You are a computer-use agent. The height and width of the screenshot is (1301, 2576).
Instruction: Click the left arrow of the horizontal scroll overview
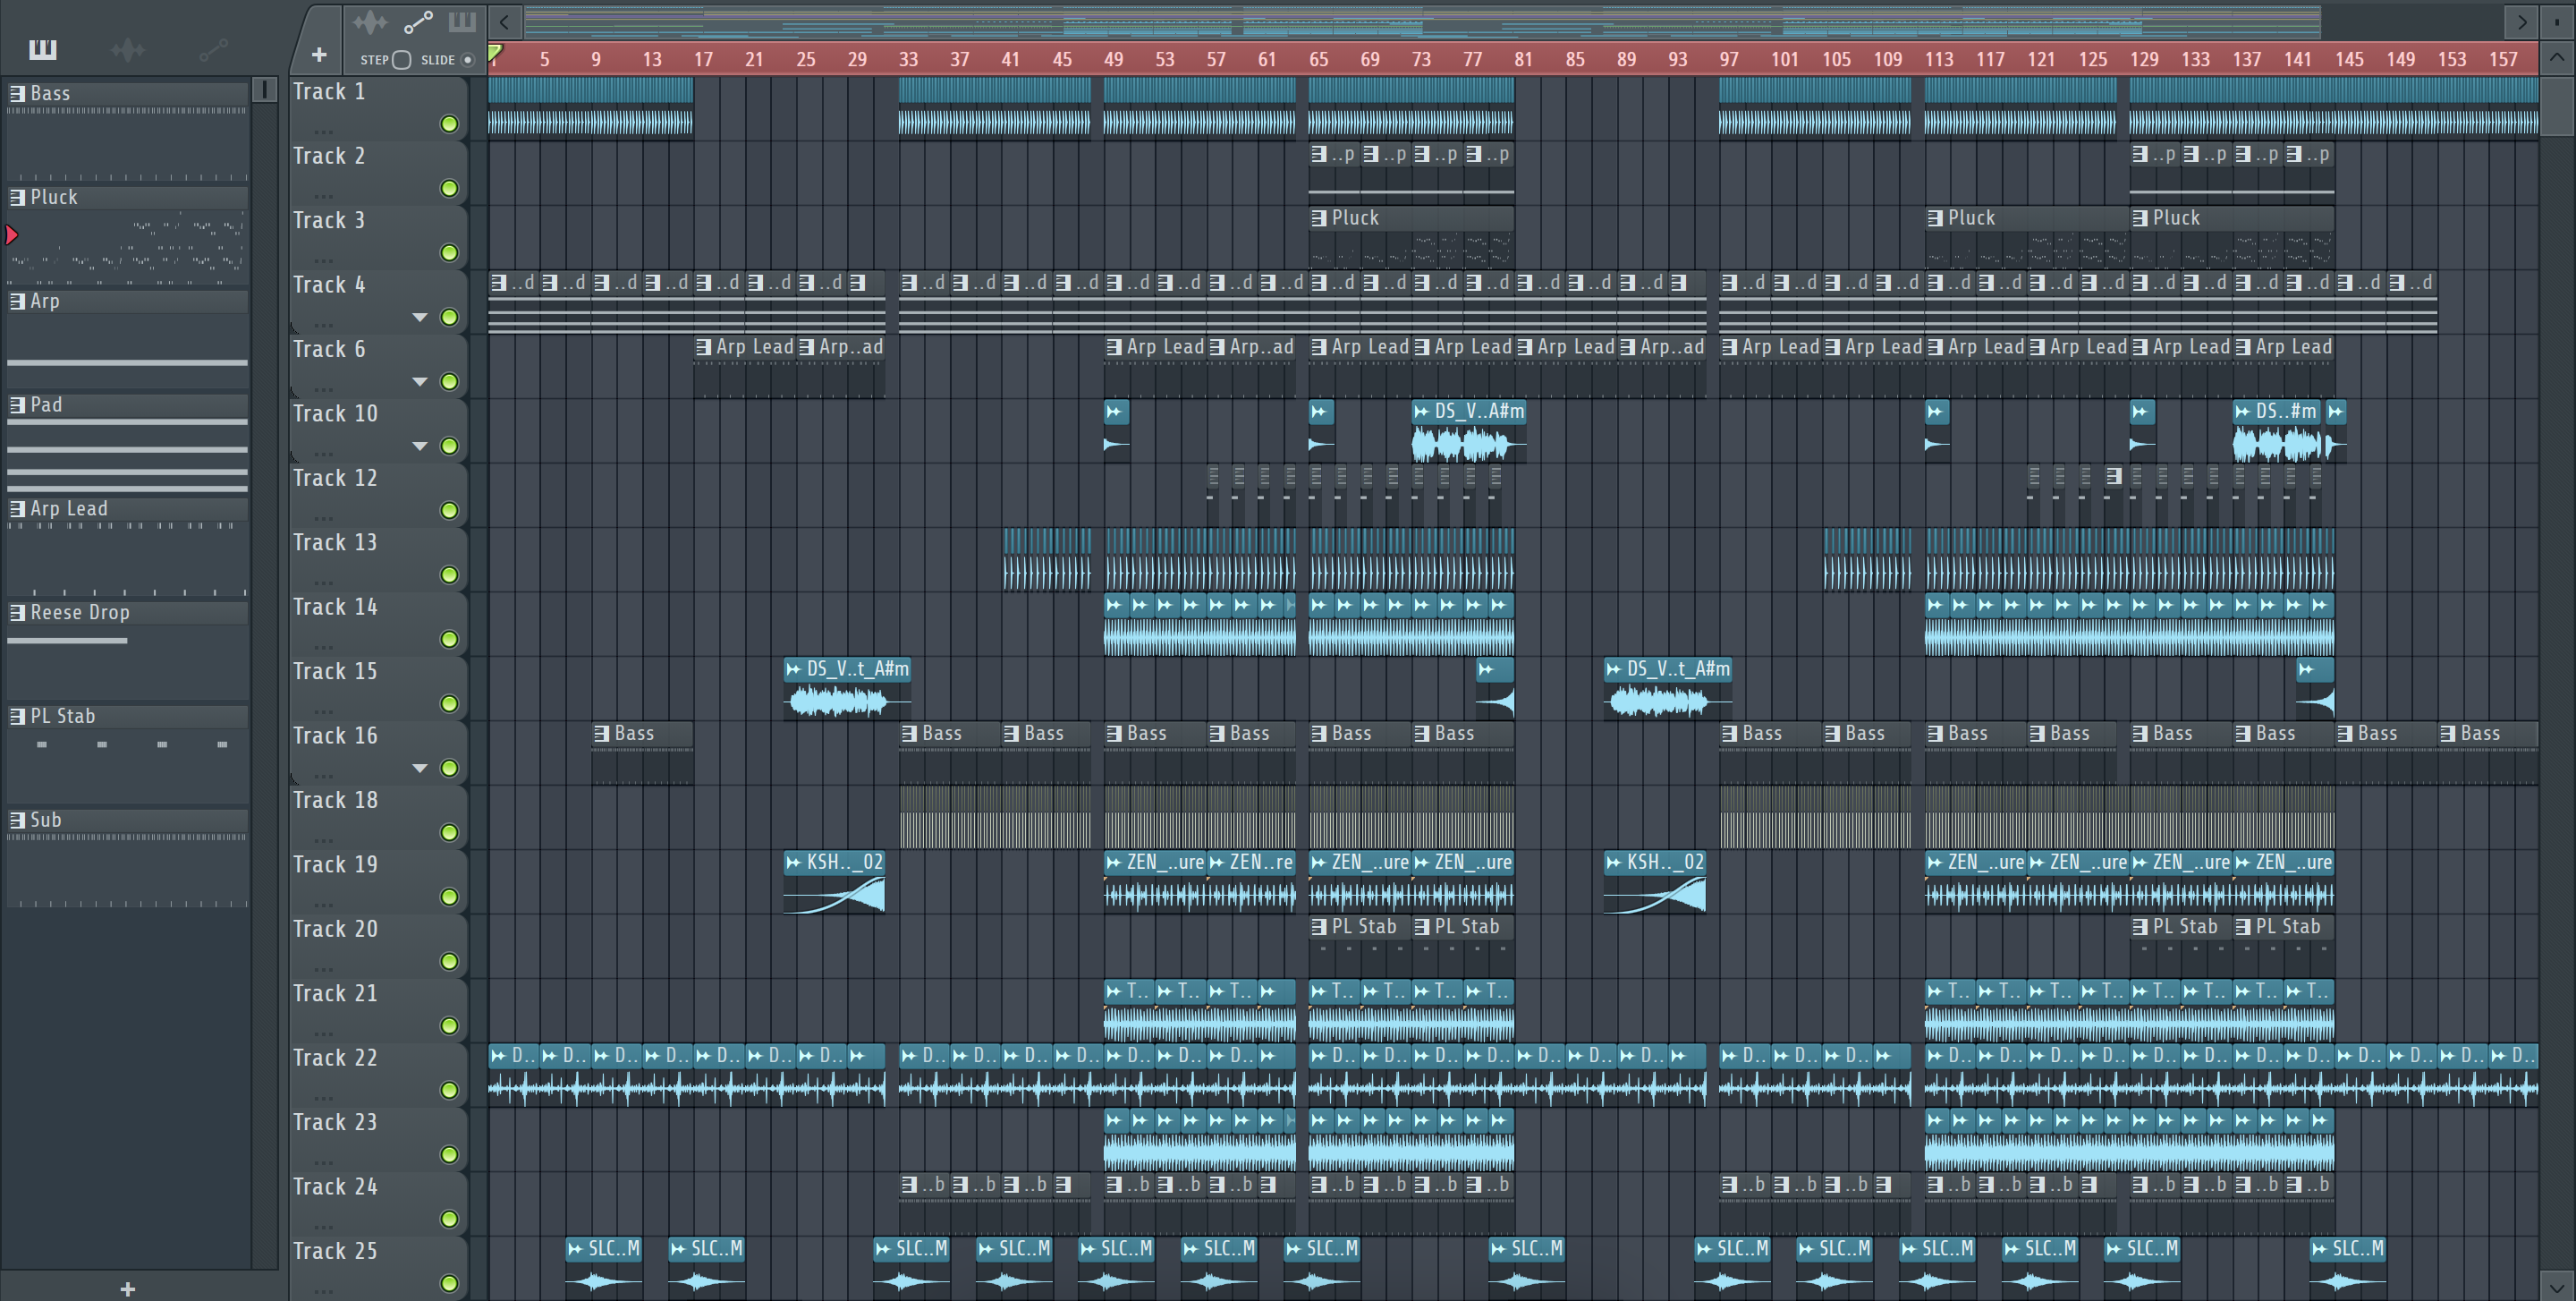[x=504, y=21]
